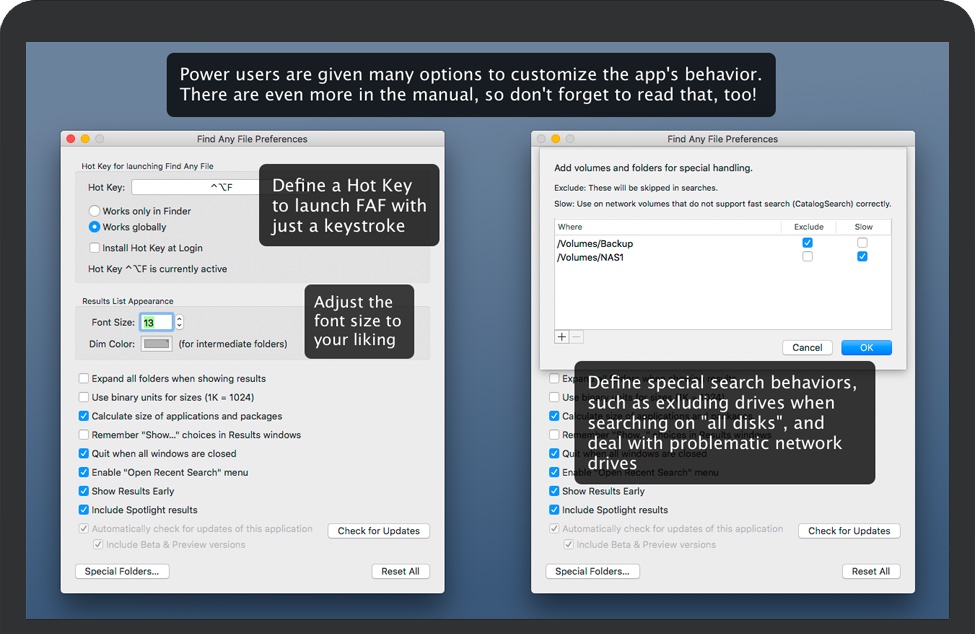The height and width of the screenshot is (634, 975).
Task: Click "Reset All" in the left window
Action: [400, 571]
